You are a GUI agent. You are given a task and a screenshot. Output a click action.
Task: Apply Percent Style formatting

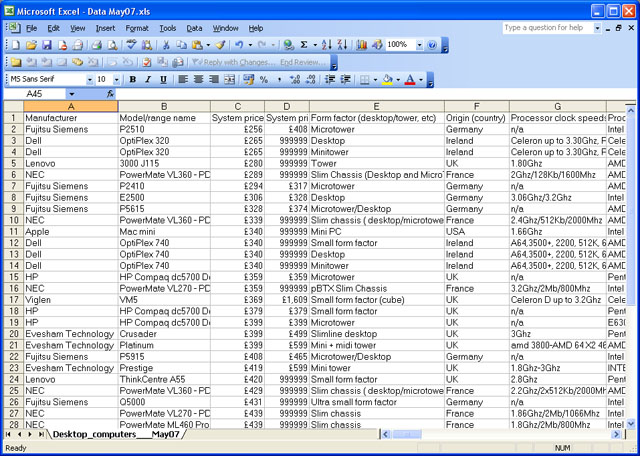pos(264,80)
